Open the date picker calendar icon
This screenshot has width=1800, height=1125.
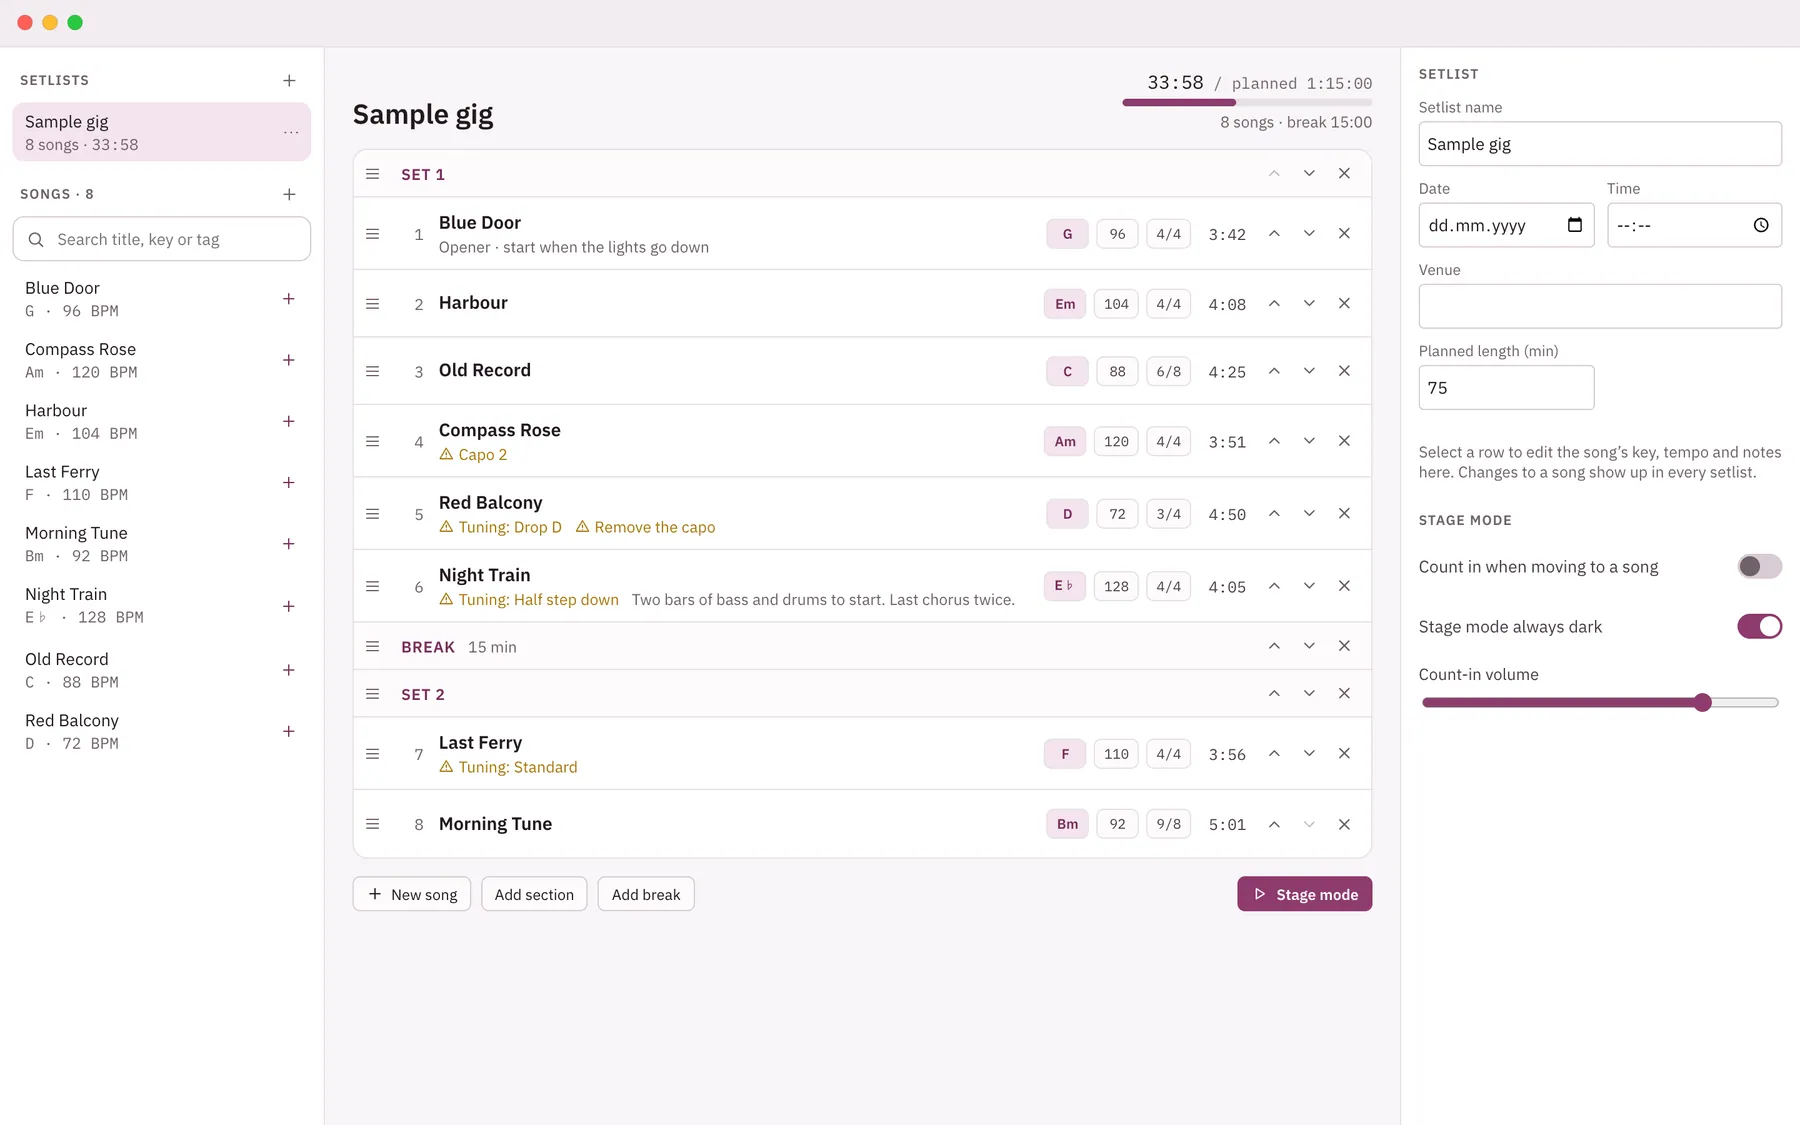(1574, 225)
